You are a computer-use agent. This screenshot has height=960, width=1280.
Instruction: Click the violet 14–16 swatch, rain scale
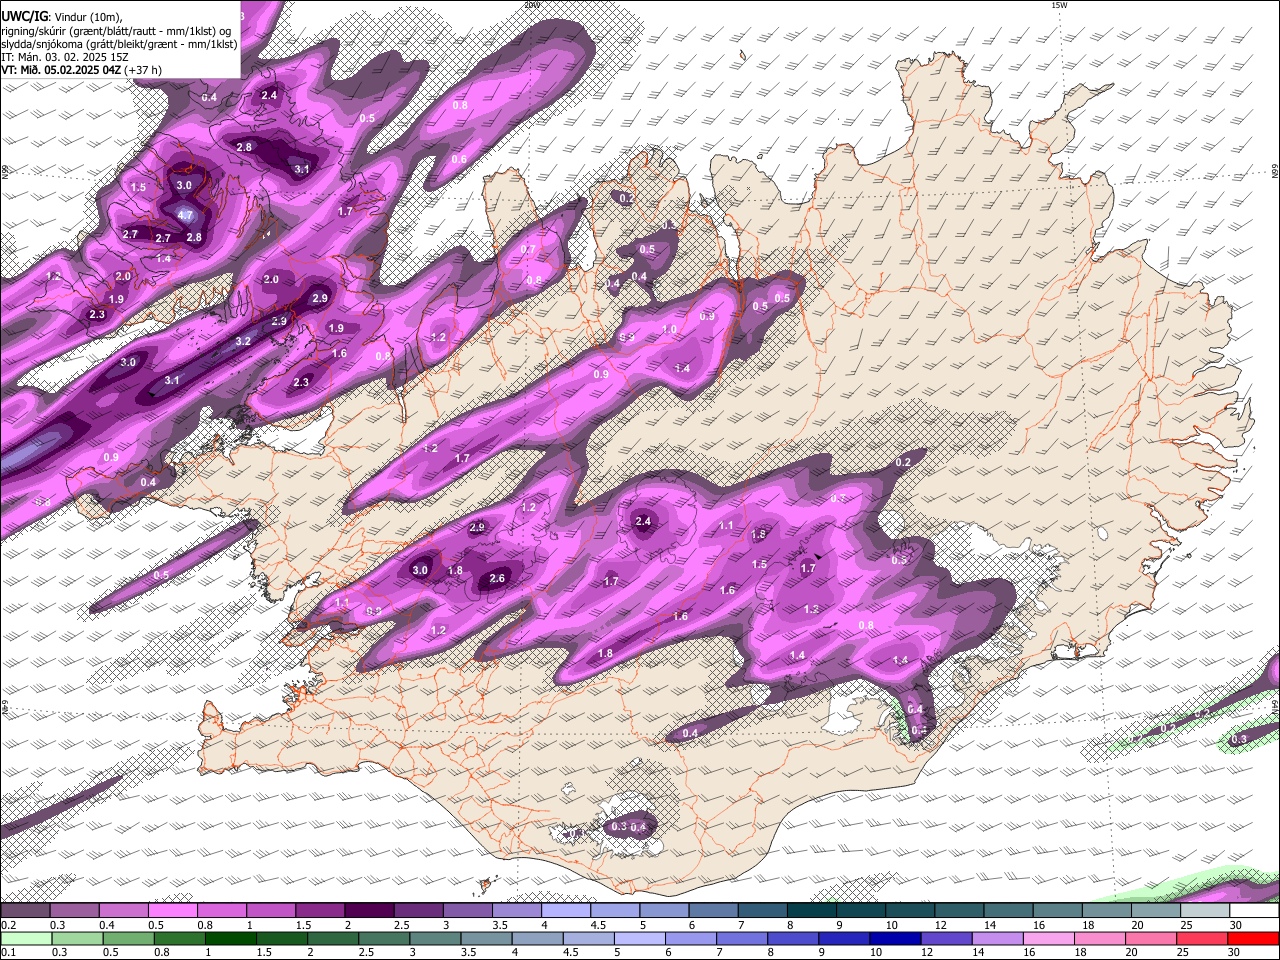coord(998,939)
